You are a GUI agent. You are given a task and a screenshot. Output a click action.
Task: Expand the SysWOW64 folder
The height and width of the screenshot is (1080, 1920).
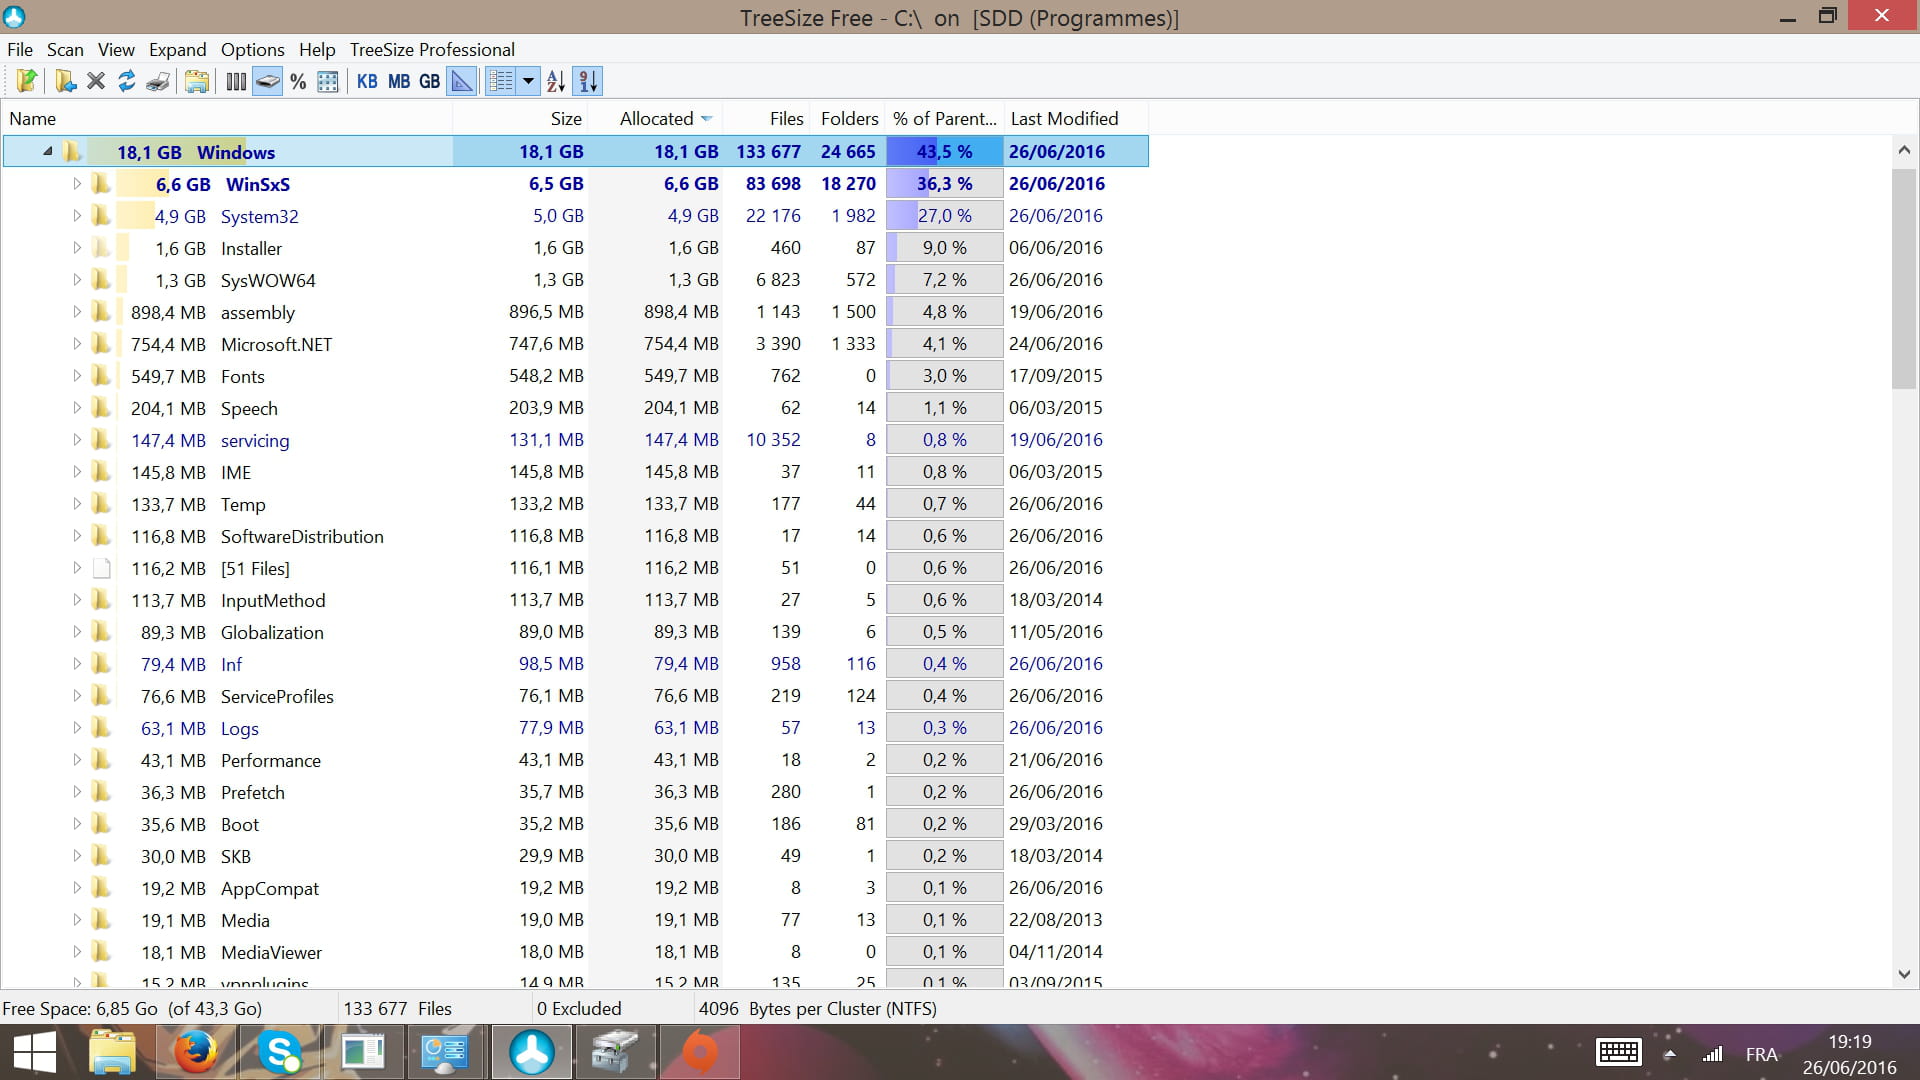pos(77,280)
